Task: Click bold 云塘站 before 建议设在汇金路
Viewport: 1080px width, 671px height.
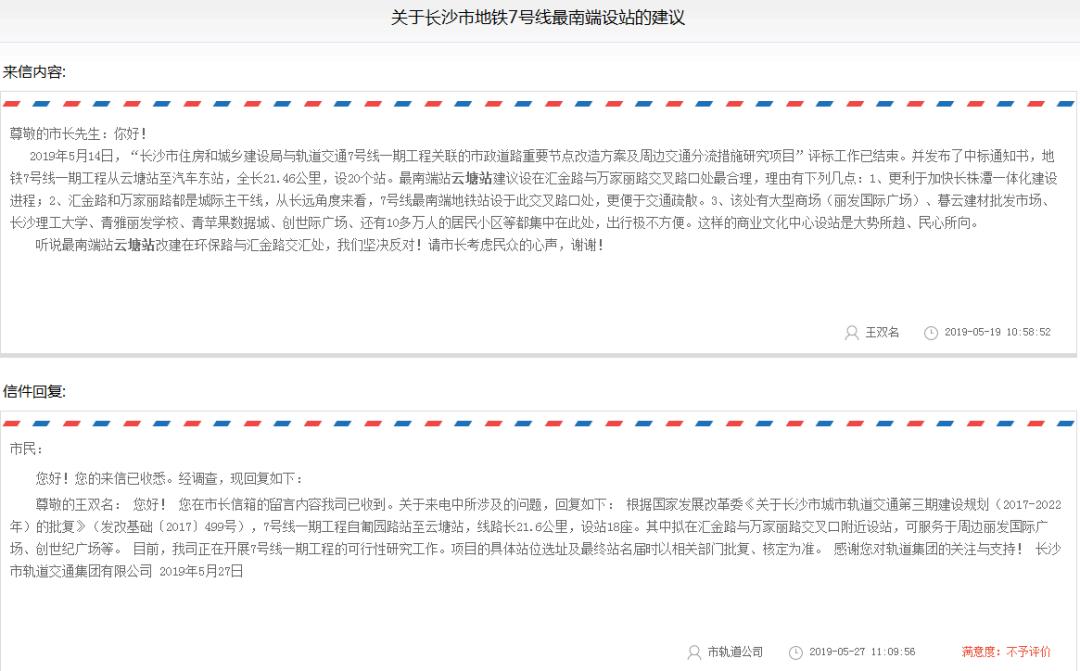Action: click(472, 178)
